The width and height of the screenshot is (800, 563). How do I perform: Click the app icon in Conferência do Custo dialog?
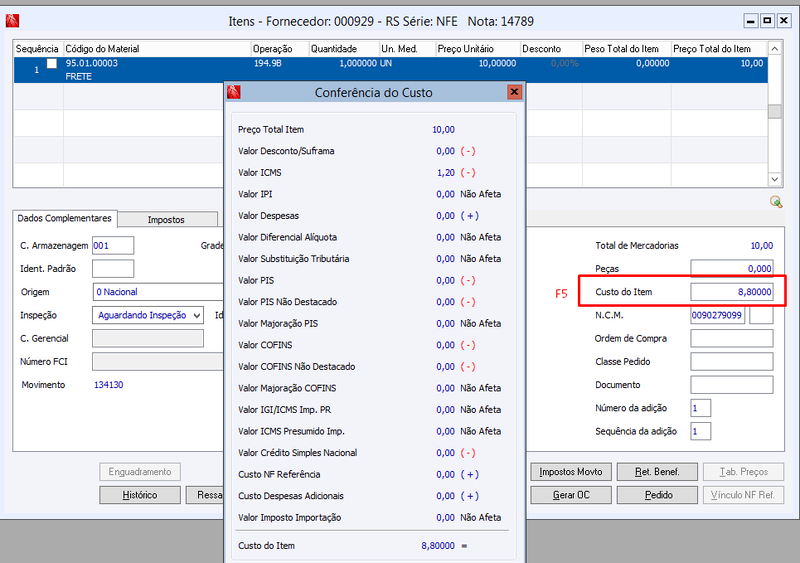click(x=234, y=92)
